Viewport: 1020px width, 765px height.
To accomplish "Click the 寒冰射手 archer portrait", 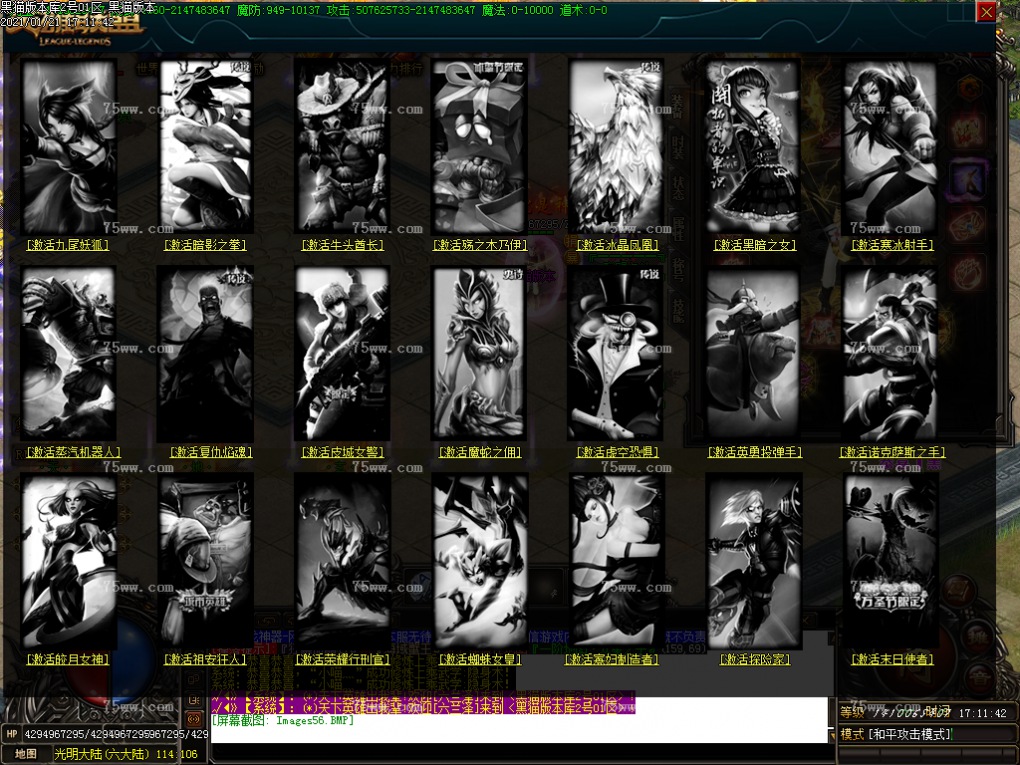I will coord(890,147).
